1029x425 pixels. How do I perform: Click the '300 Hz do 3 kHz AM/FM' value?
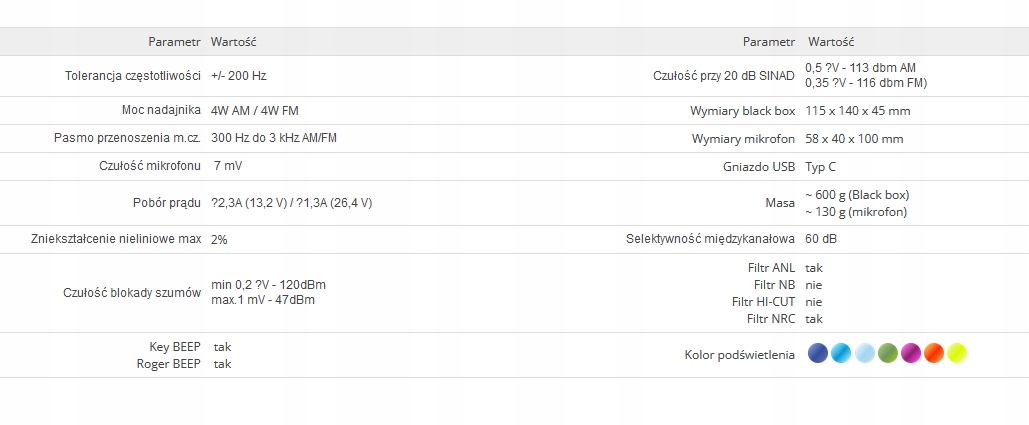[275, 138]
